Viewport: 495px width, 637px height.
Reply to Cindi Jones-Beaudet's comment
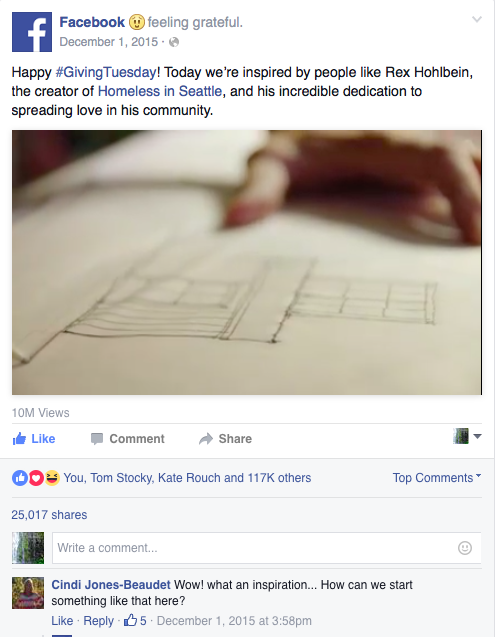tap(98, 621)
